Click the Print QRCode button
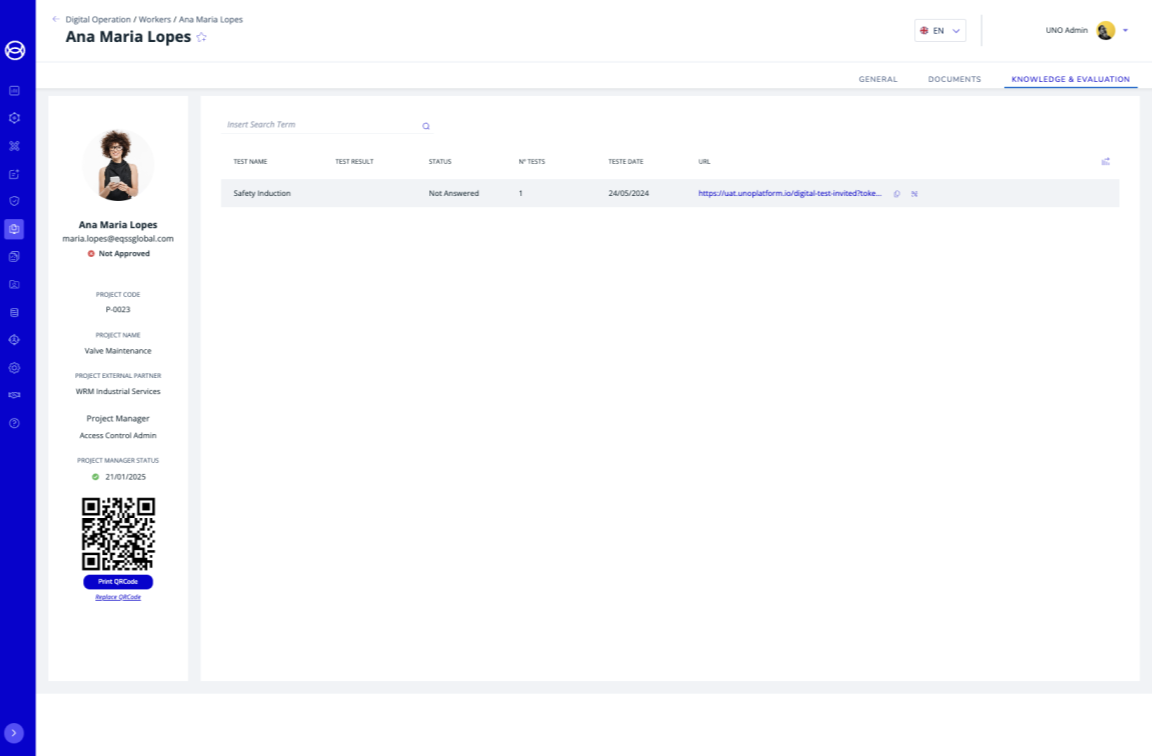 point(118,582)
